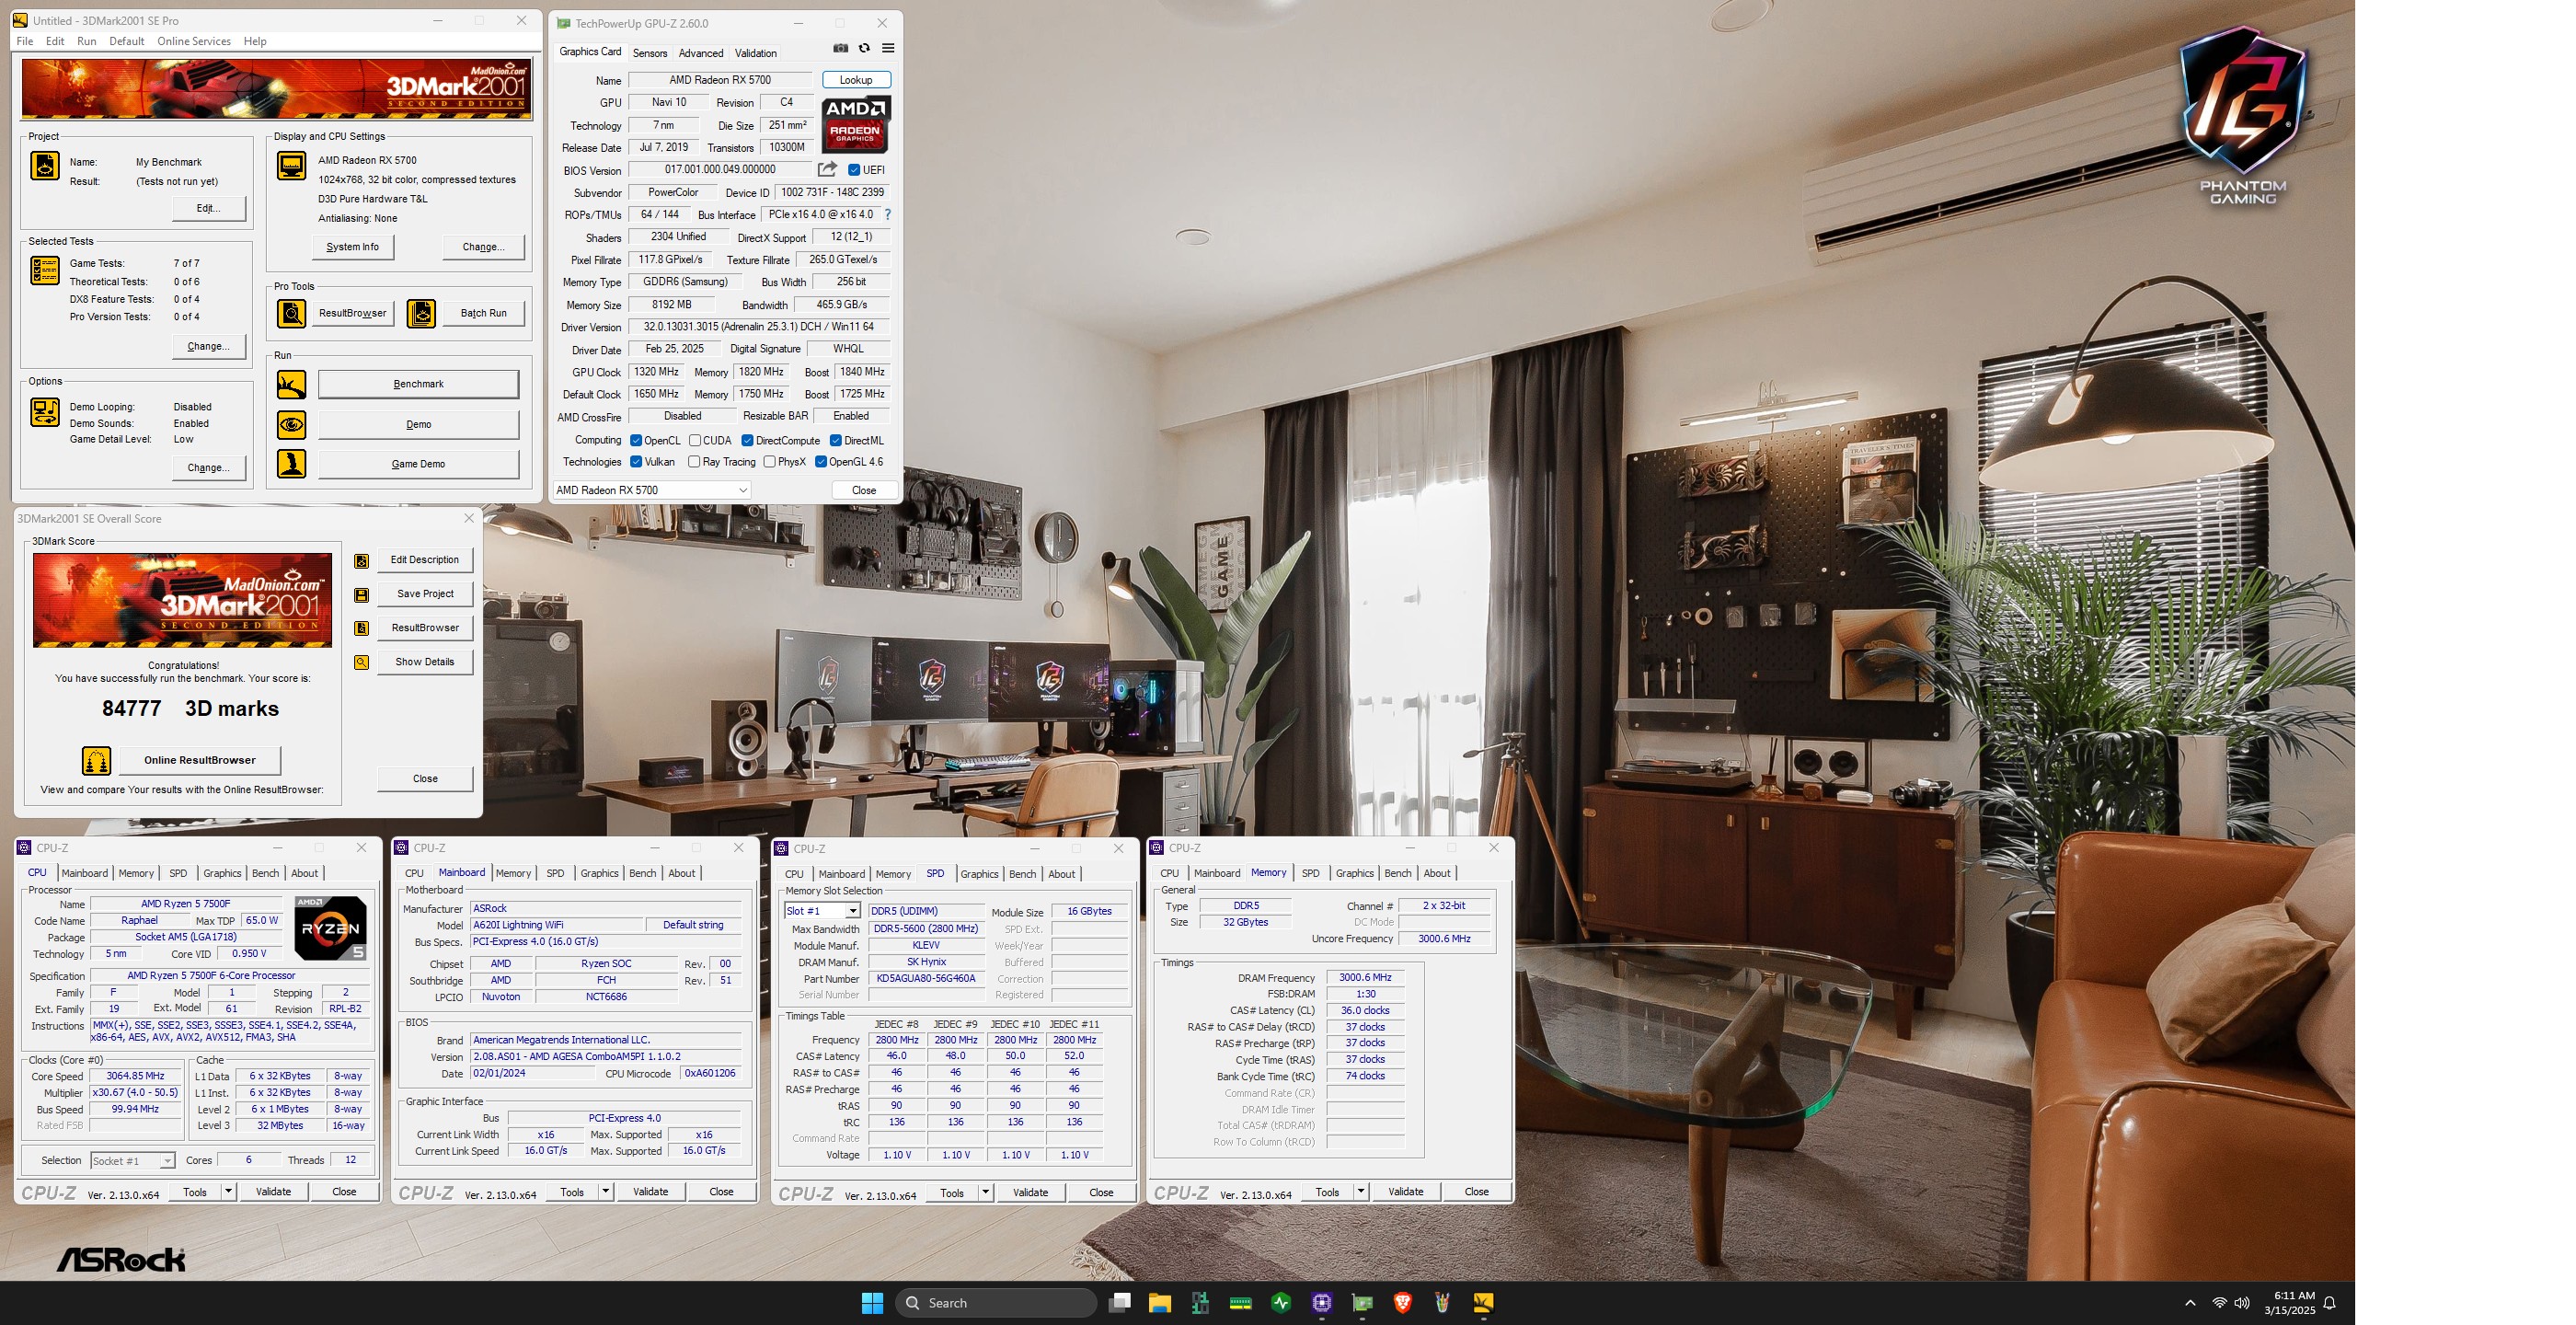Open the Online Services menu in 3DMark2001

(x=194, y=42)
